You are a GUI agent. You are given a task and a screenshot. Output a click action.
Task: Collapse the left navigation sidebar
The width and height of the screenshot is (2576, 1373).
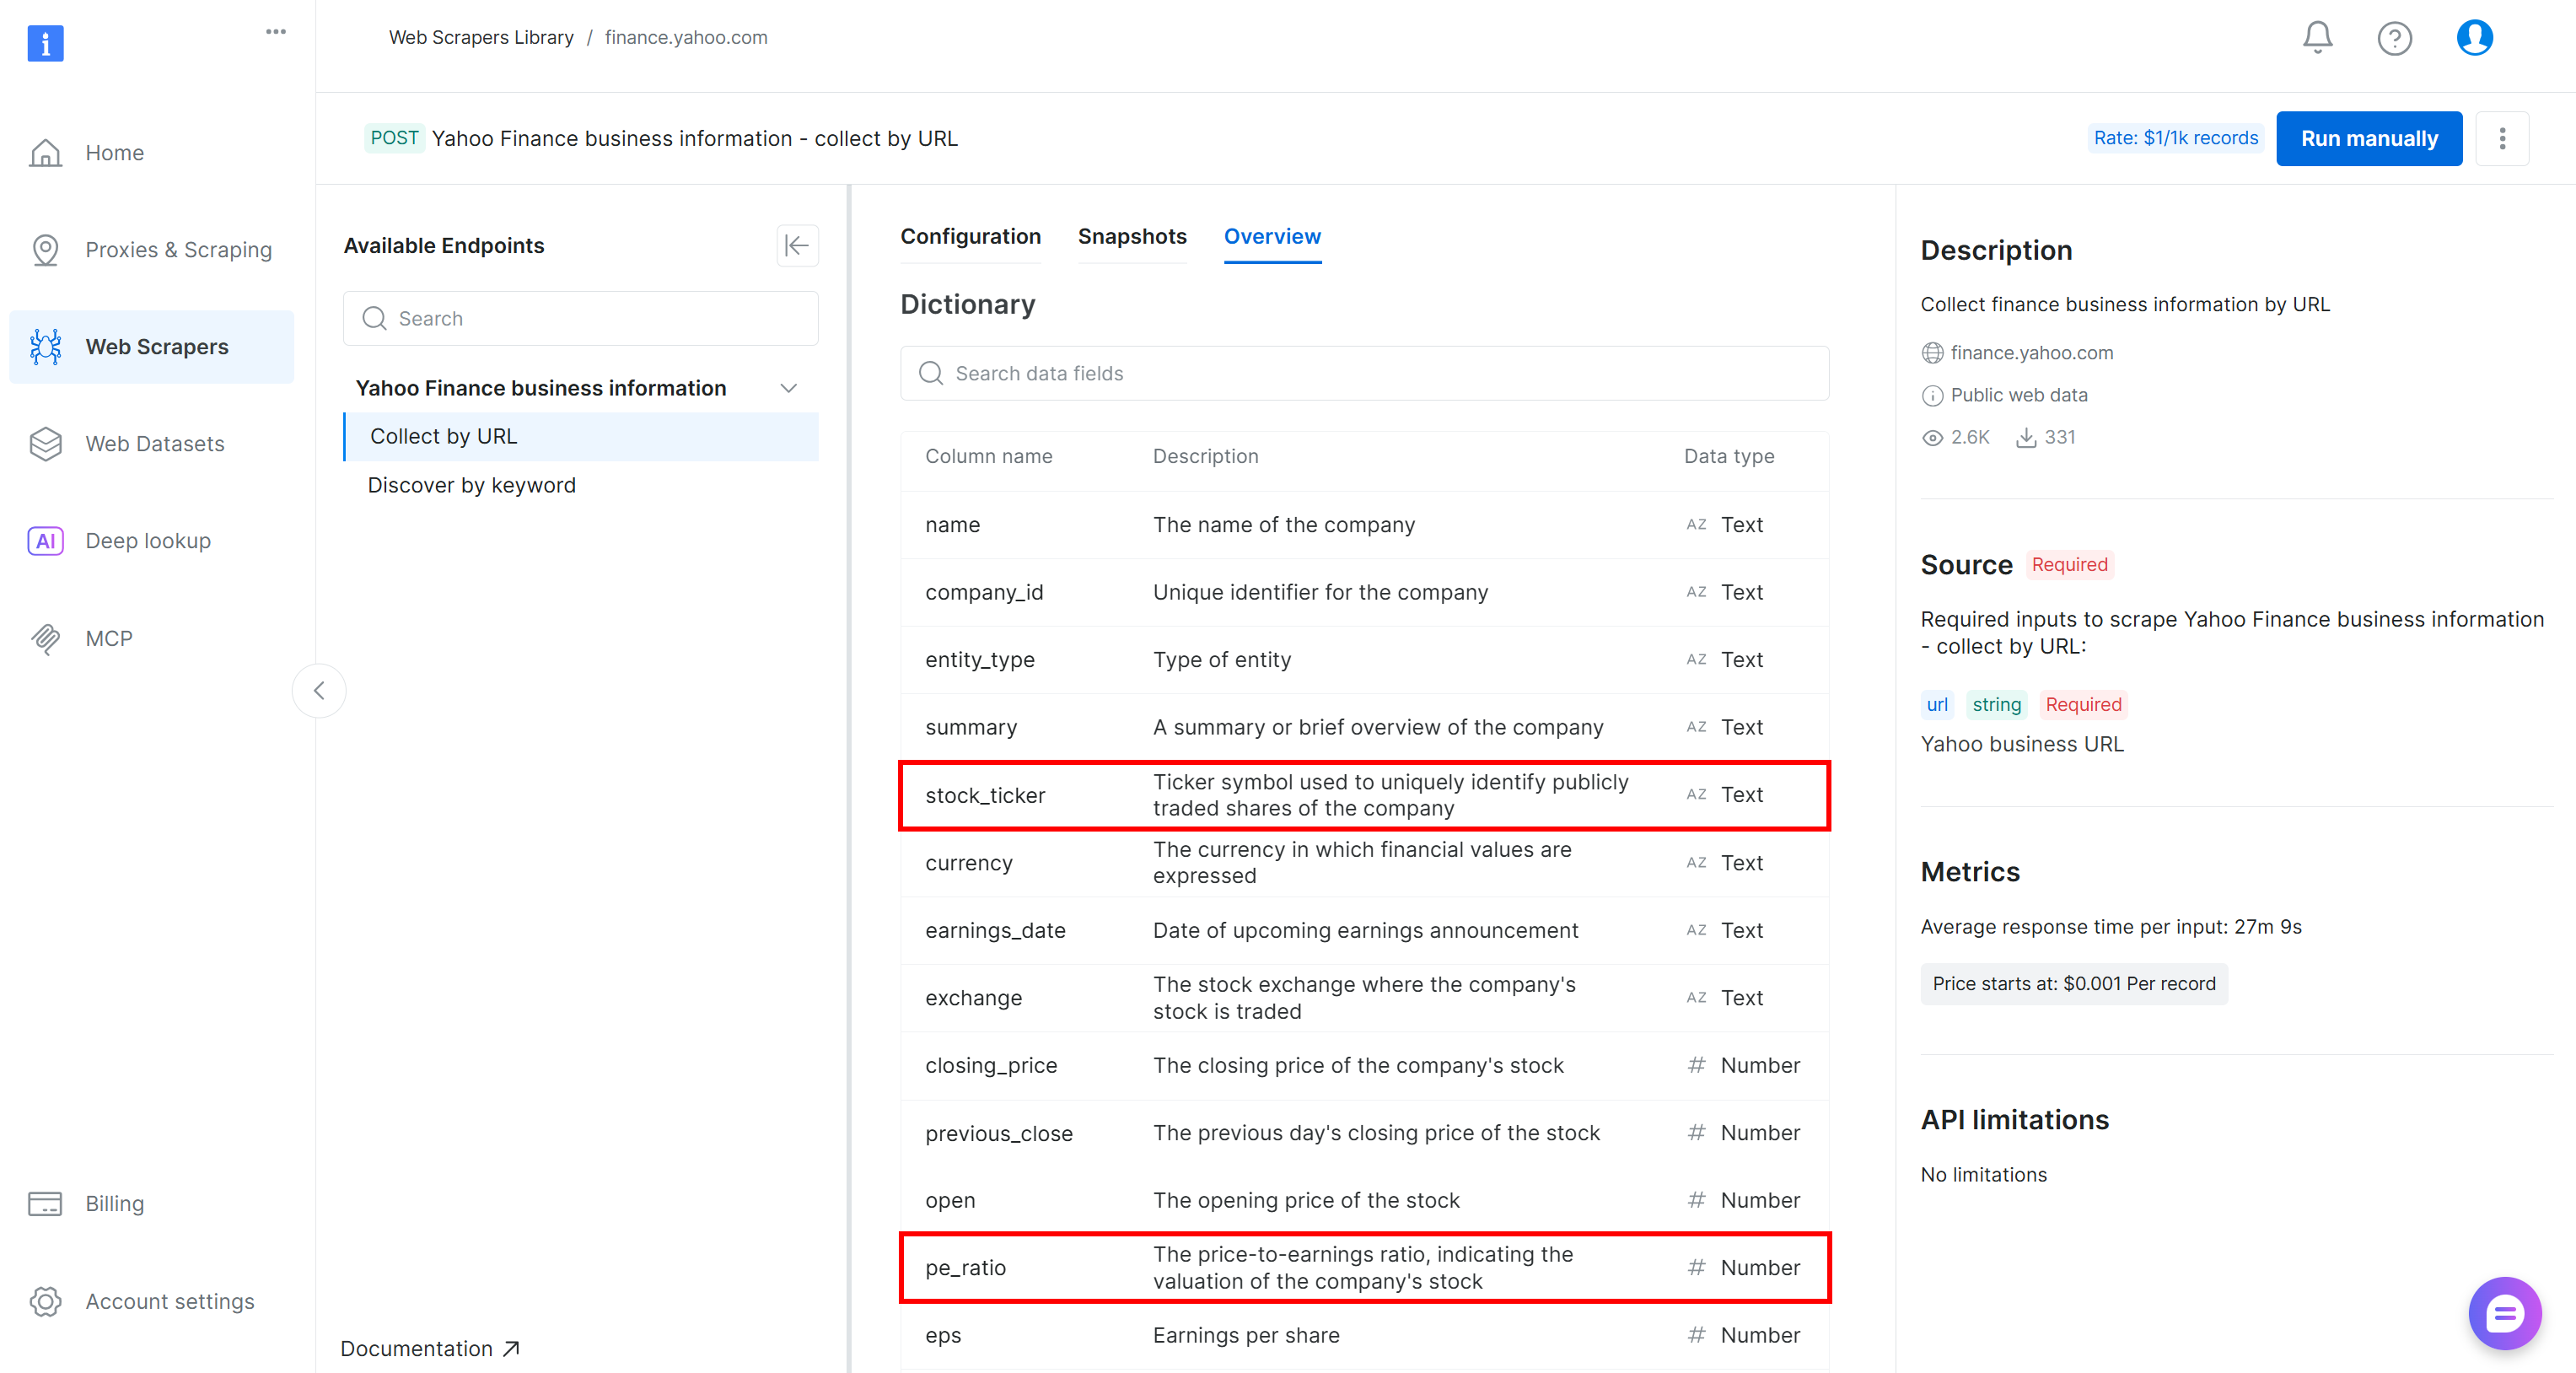click(x=318, y=690)
